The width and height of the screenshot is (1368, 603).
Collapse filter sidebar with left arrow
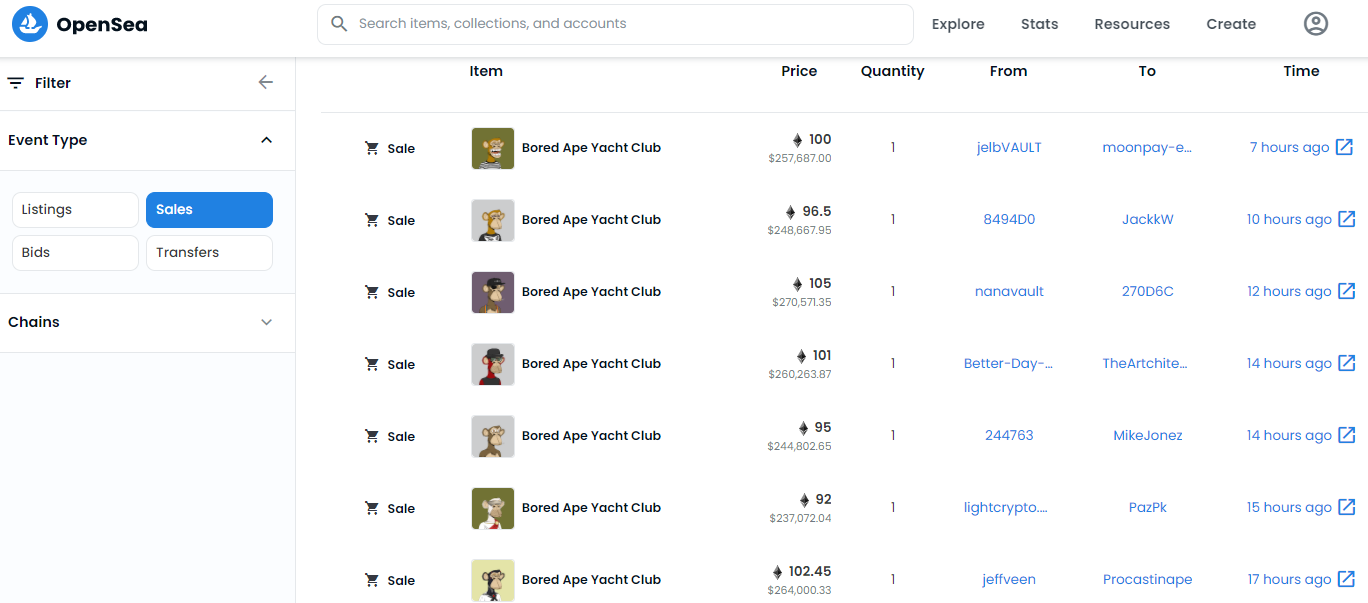tap(265, 83)
